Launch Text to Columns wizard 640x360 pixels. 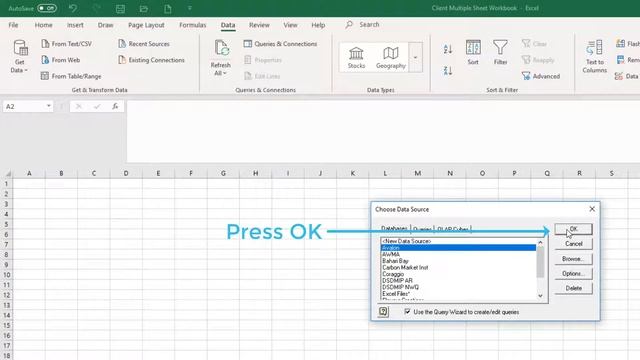point(595,56)
